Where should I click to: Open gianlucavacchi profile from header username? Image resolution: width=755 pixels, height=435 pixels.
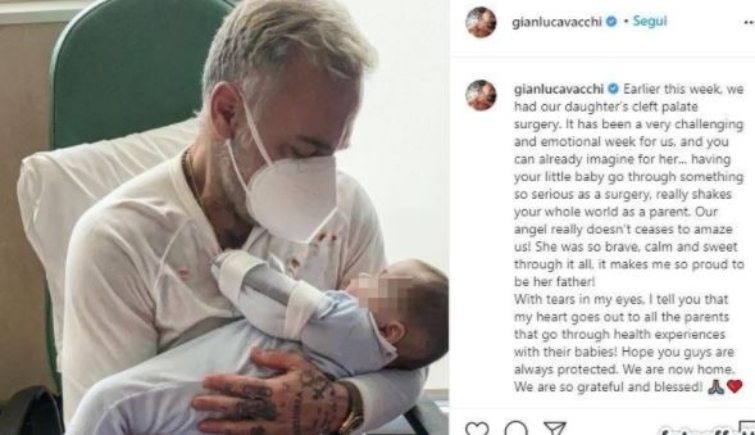pyautogui.click(x=557, y=22)
